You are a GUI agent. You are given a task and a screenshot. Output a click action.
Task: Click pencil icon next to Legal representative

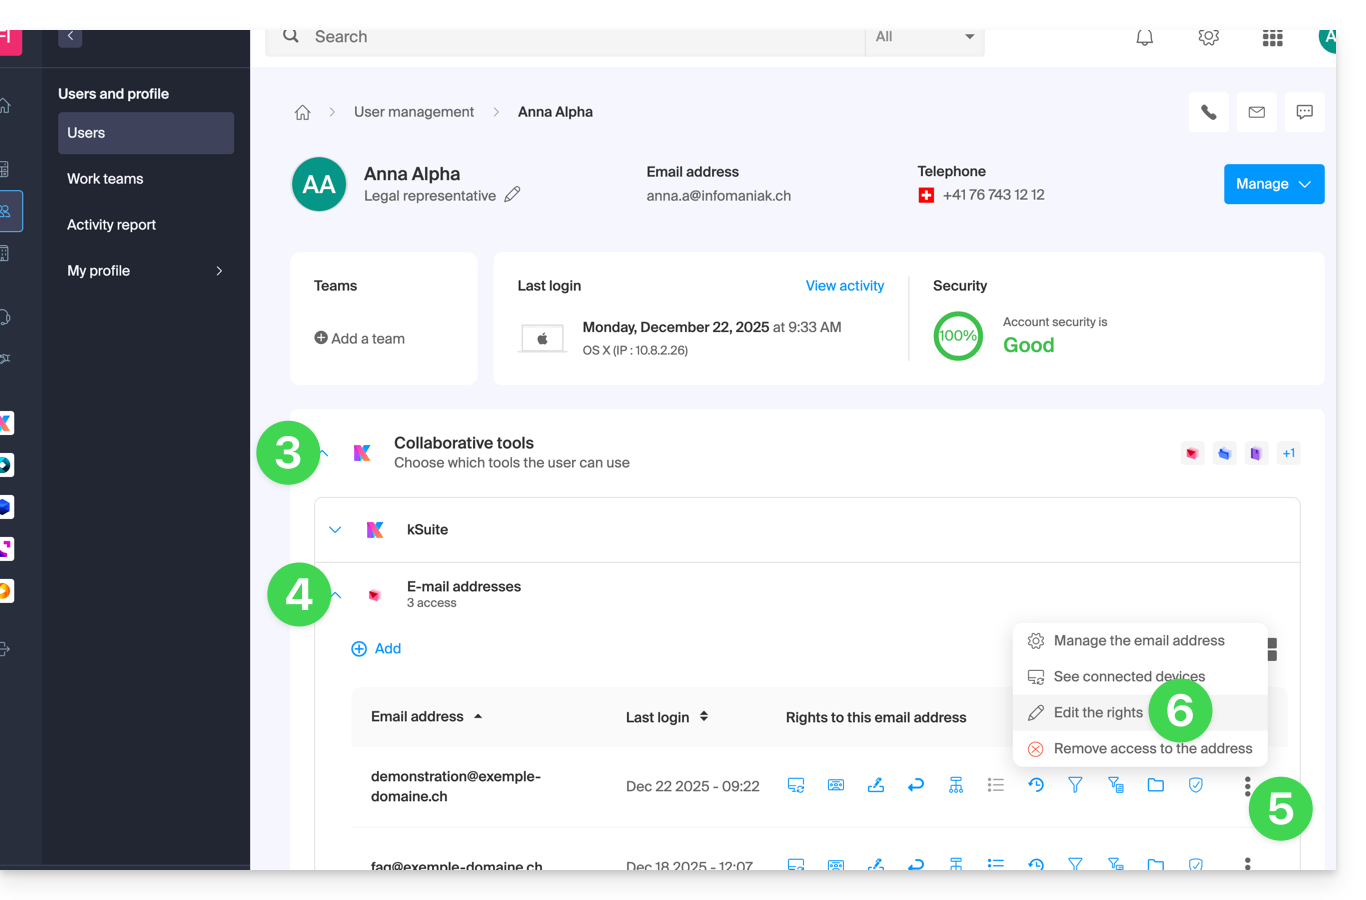tap(512, 195)
